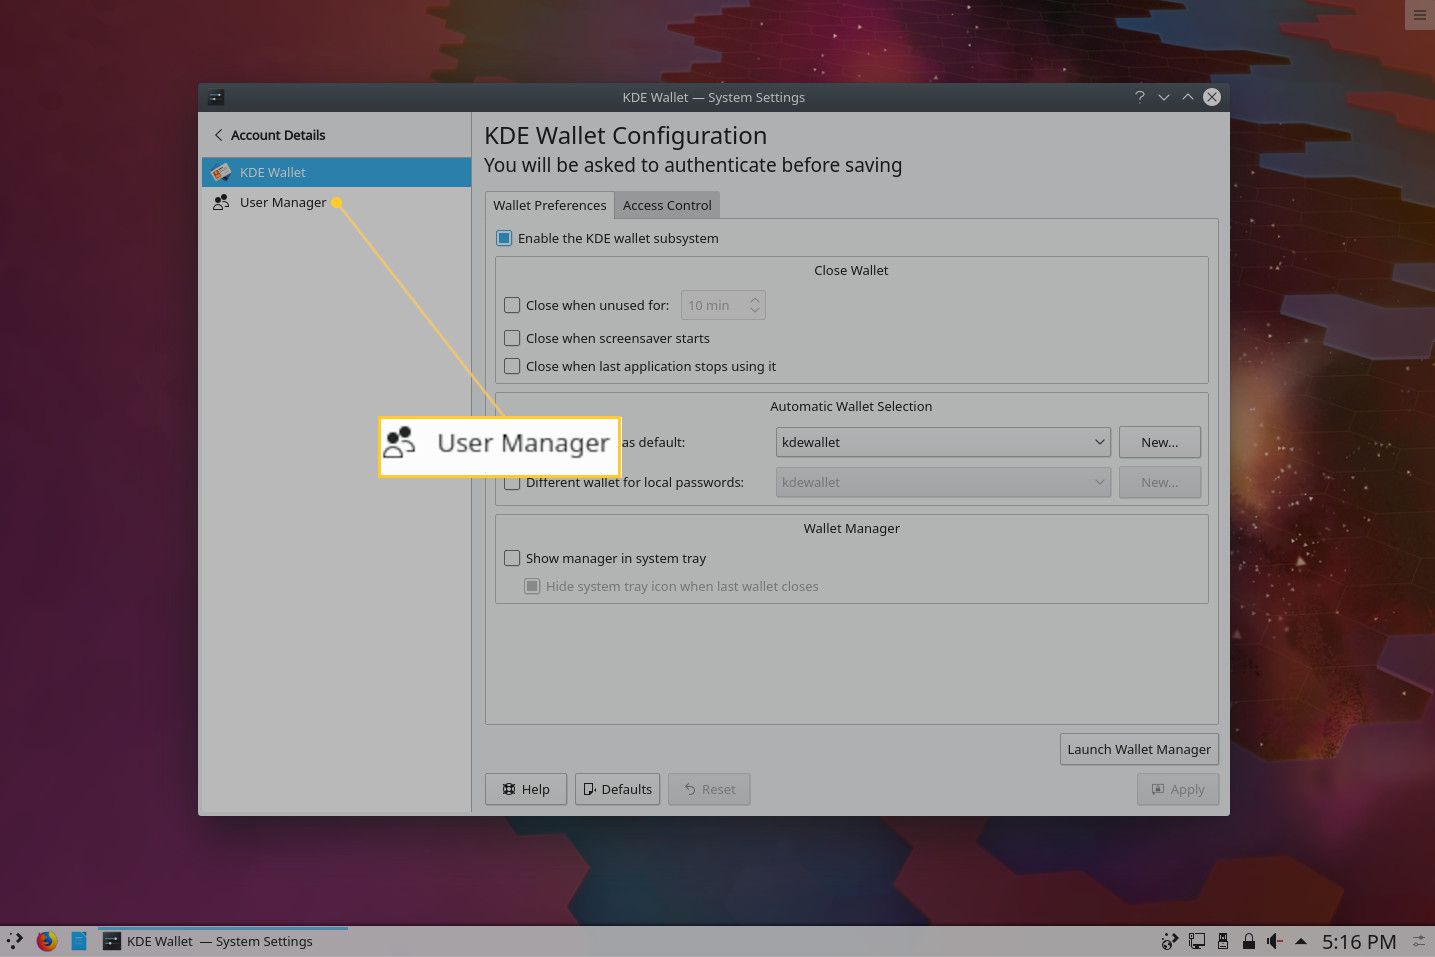This screenshot has height=957, width=1435.
Task: Switch to Wallet Preferences tab
Action: (x=549, y=205)
